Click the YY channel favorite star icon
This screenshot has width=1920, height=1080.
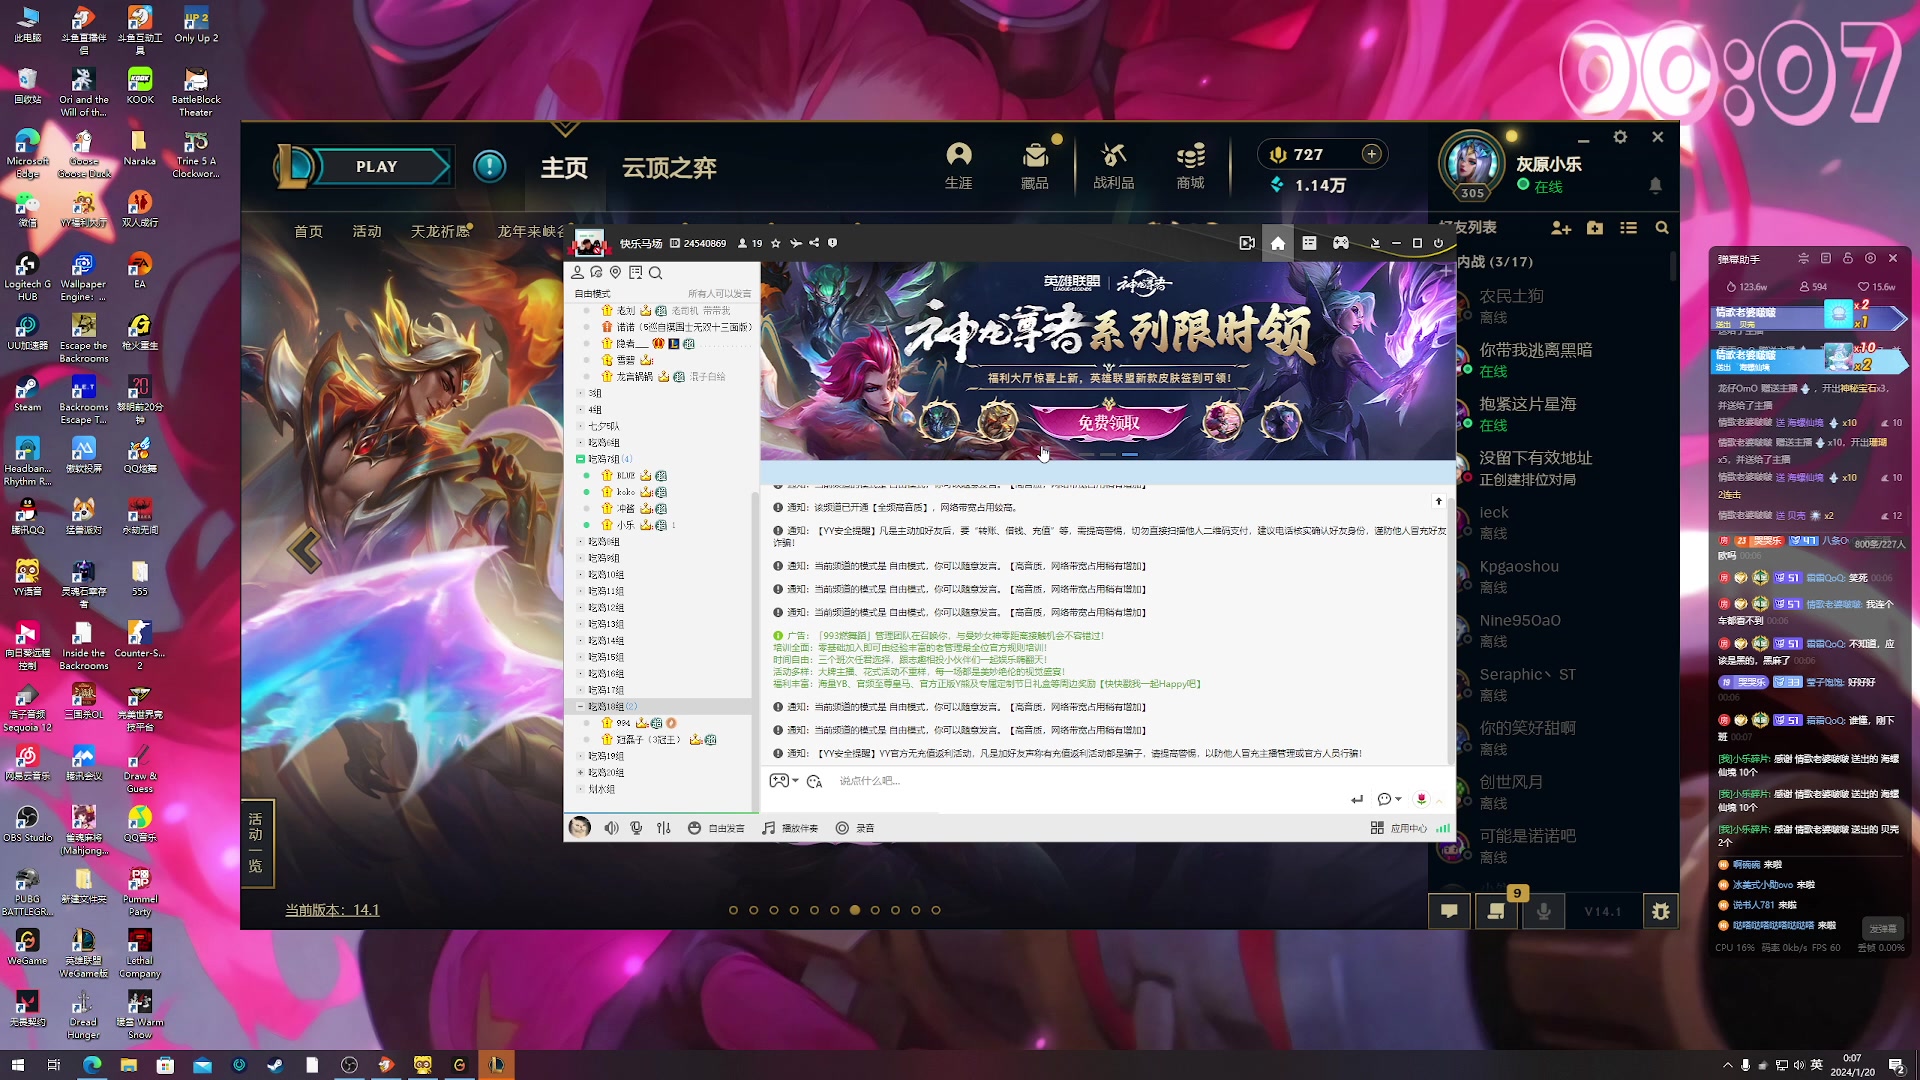[x=775, y=243]
